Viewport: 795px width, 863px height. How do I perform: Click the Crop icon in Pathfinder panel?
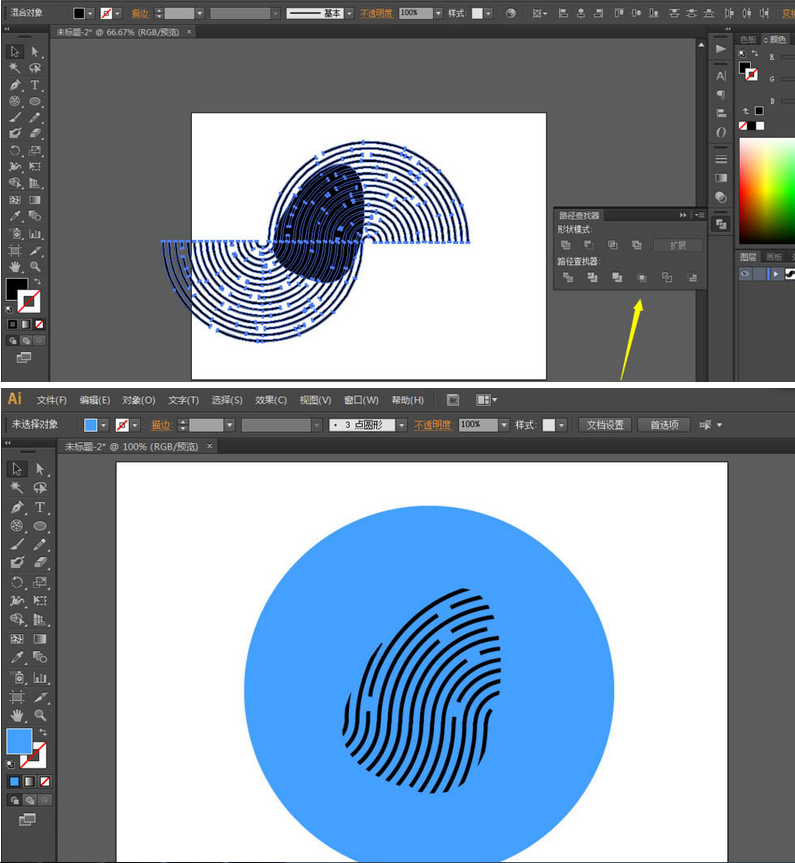pyautogui.click(x=642, y=277)
